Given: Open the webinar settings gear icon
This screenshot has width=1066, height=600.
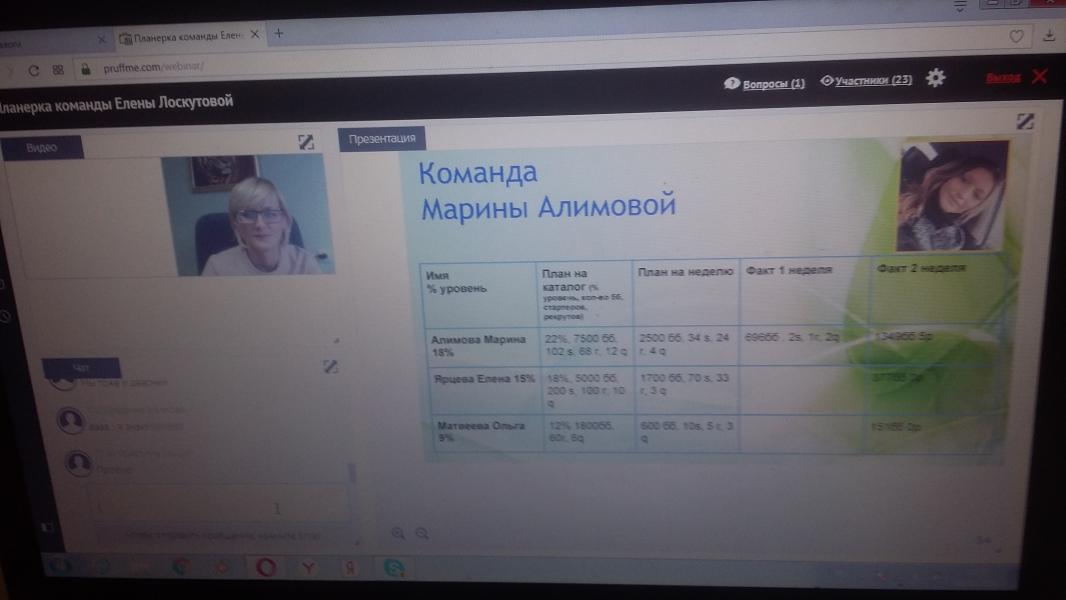Looking at the screenshot, I should point(935,78).
